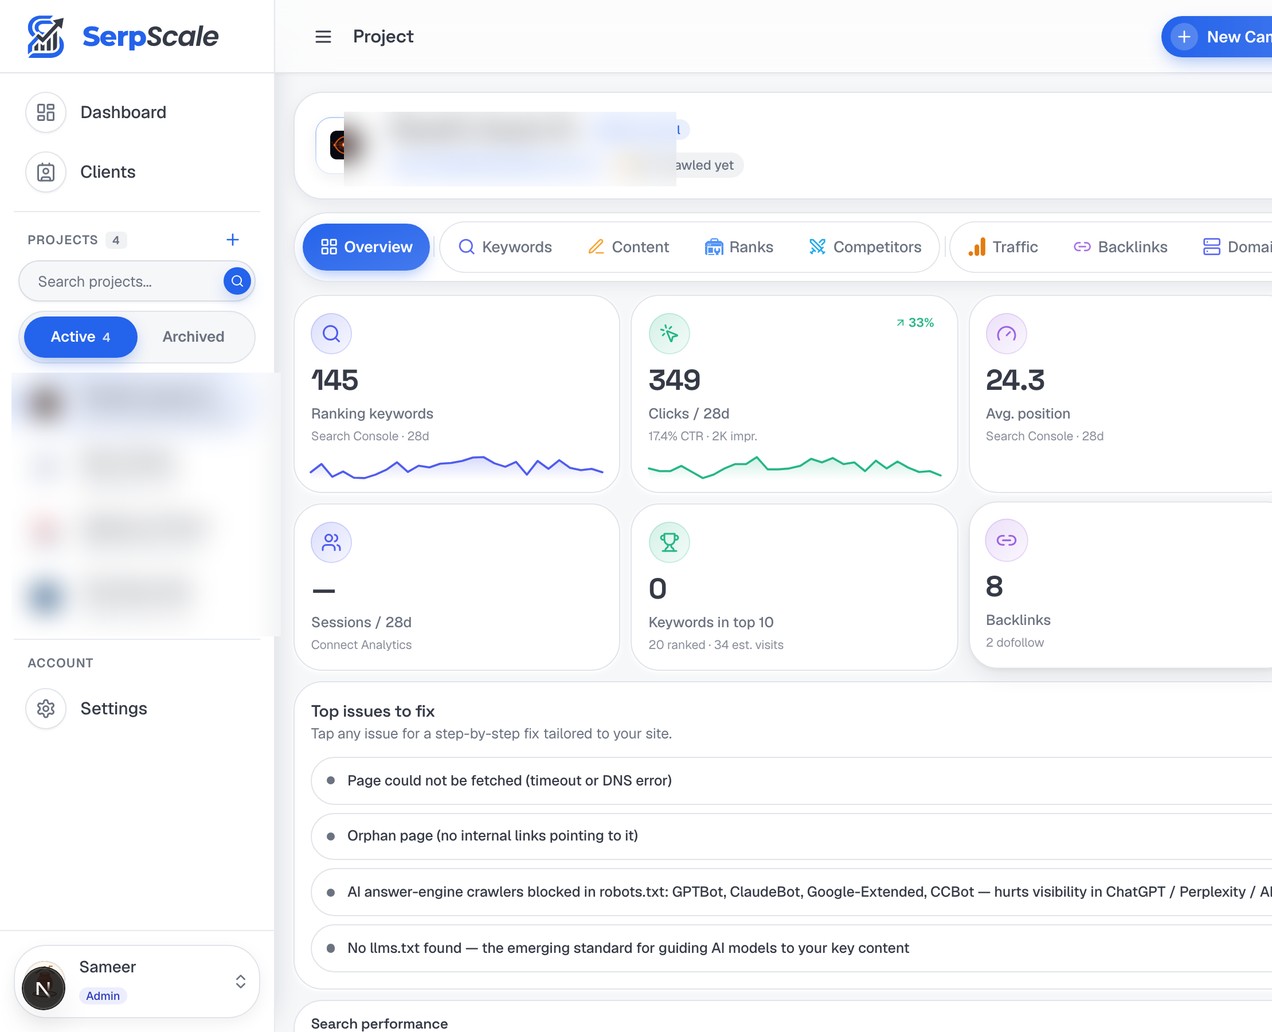Image resolution: width=1272 pixels, height=1032 pixels.
Task: Switch to the Keywords tab
Action: 505,247
